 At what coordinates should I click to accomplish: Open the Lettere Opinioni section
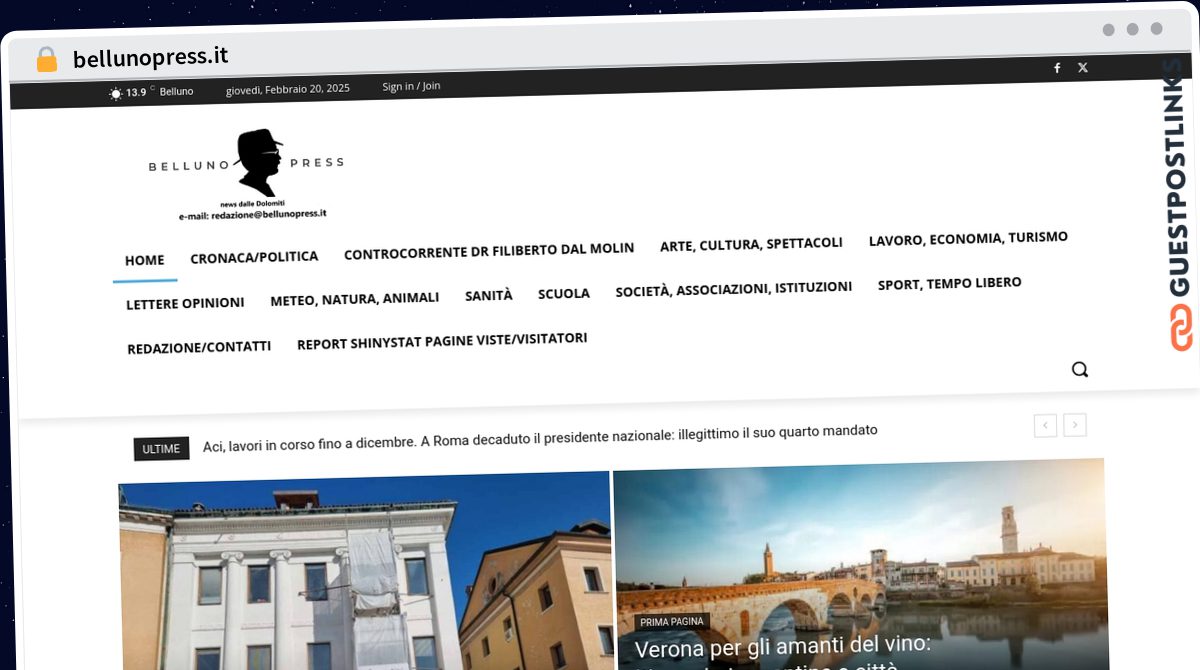coord(185,303)
